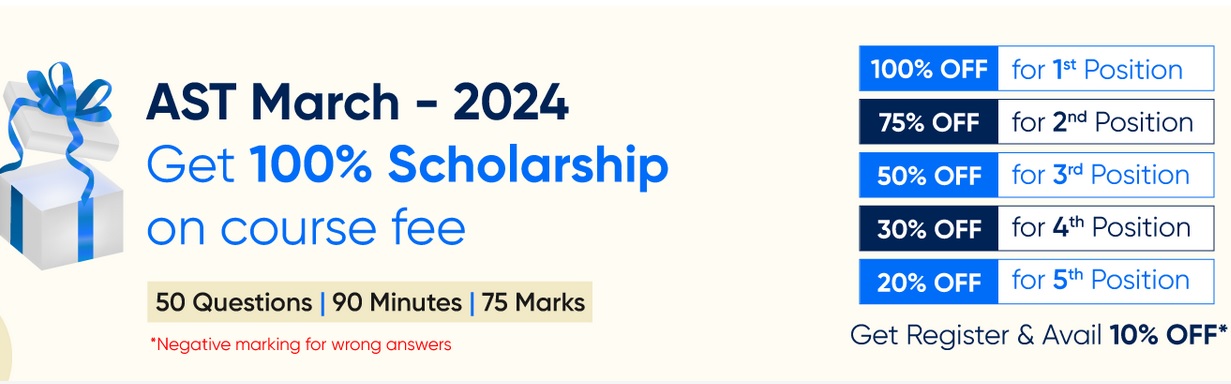1231x384 pixels.
Task: Click the bold 10% OFF* text
Action: [1169, 334]
